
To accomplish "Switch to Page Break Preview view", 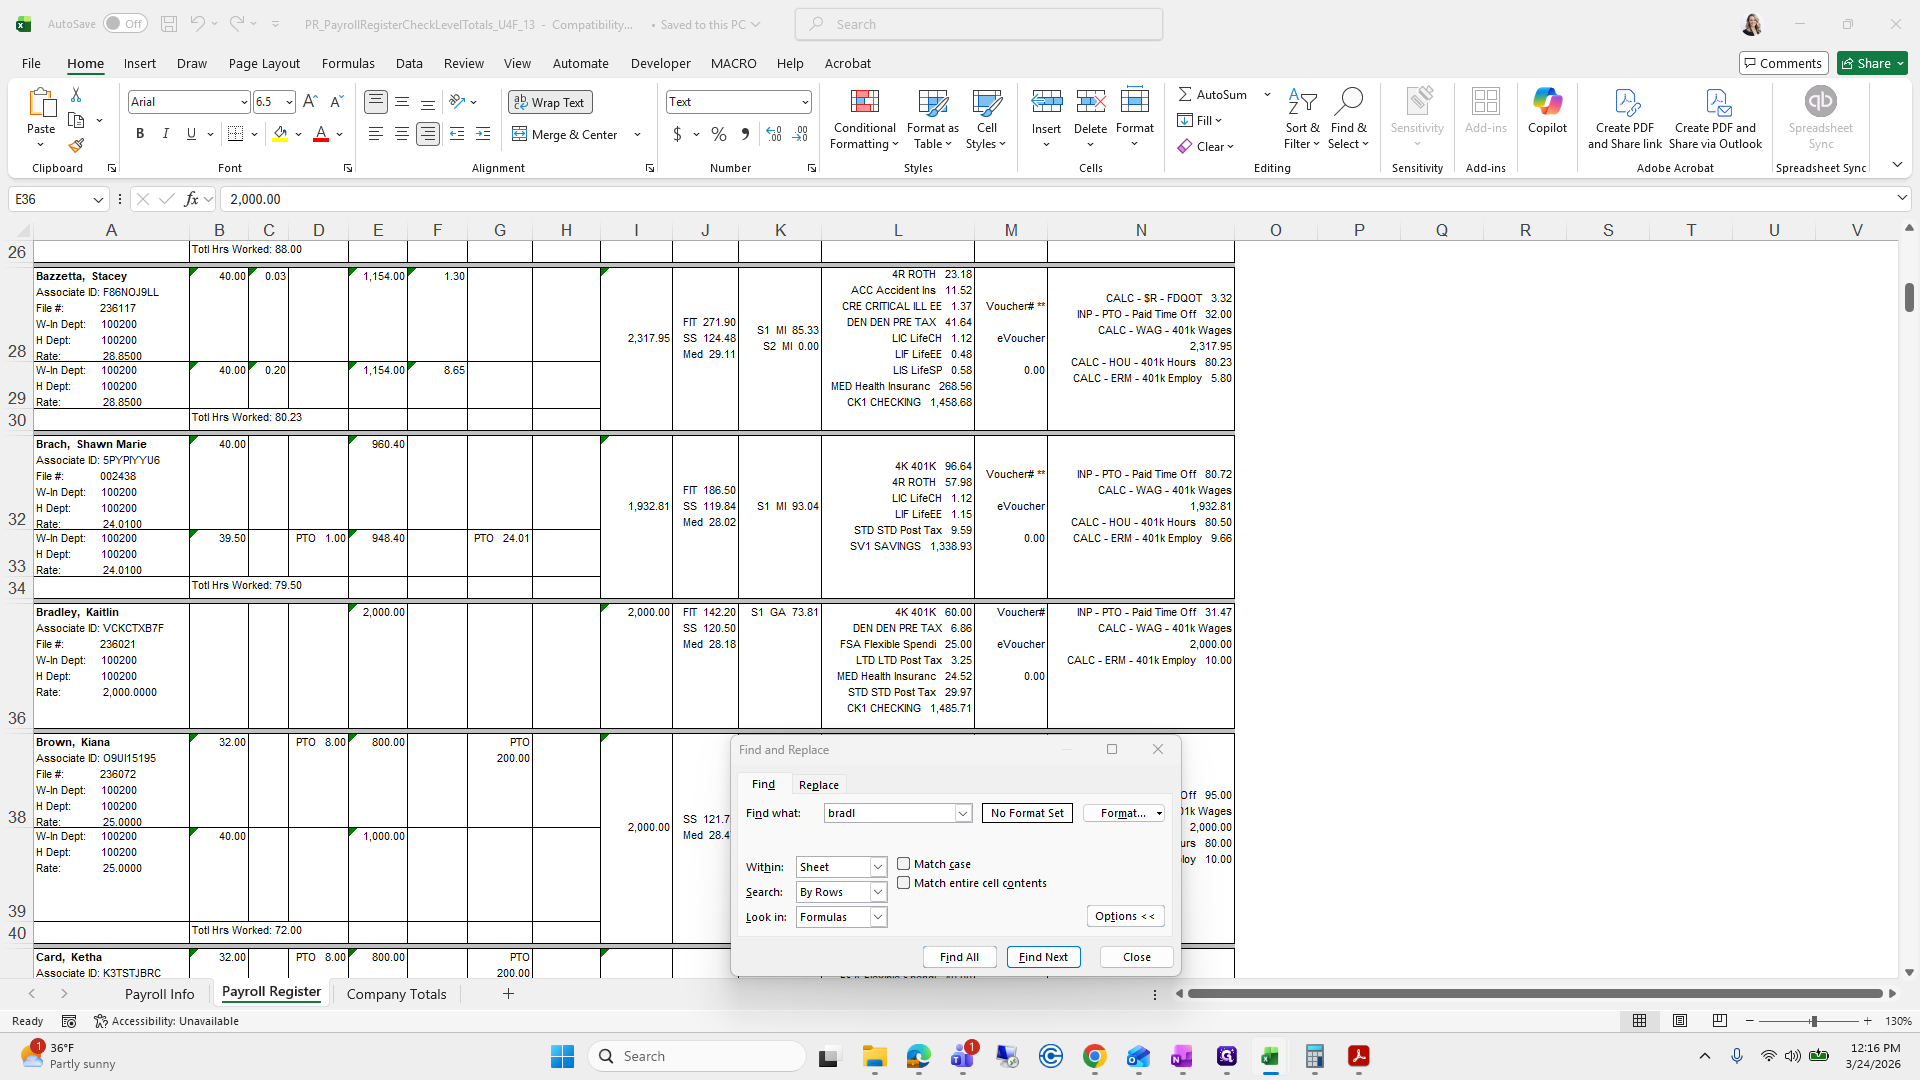I will pyautogui.click(x=1719, y=1021).
